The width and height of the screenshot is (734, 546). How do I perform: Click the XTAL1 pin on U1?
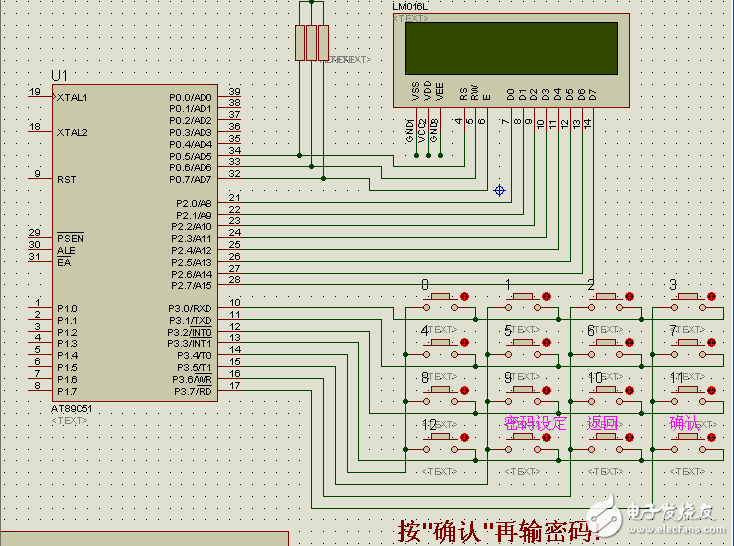(40, 97)
